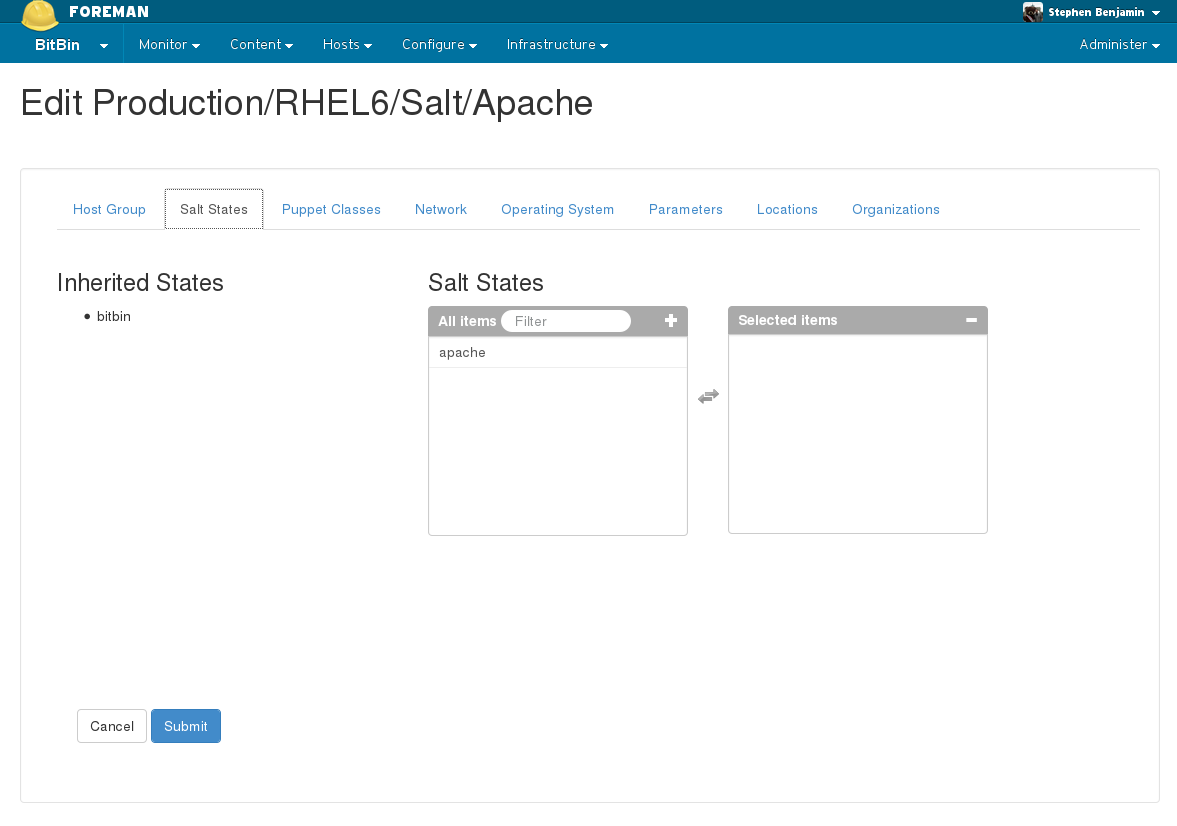Click Stephen Benjamin's user avatar

[1033, 12]
